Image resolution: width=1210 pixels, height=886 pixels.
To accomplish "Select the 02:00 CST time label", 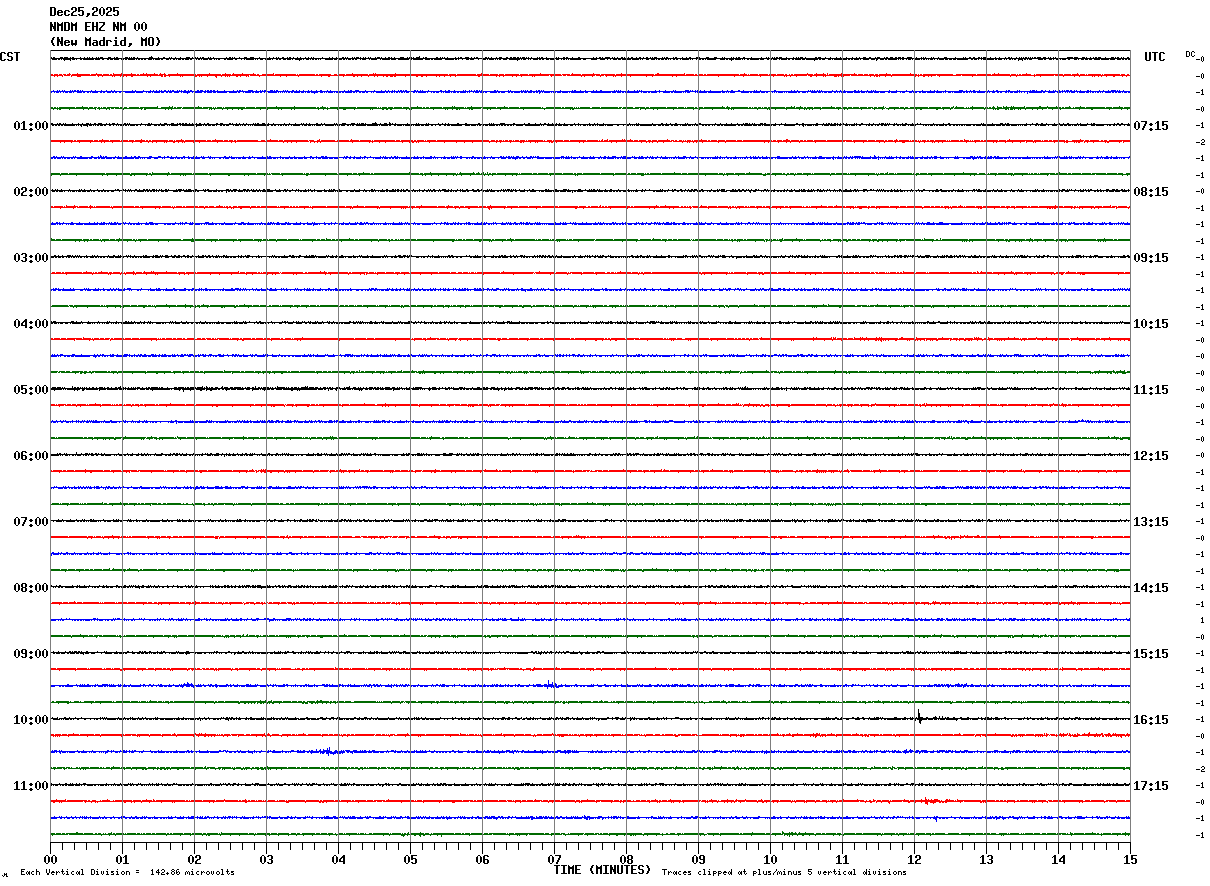I will (x=31, y=192).
